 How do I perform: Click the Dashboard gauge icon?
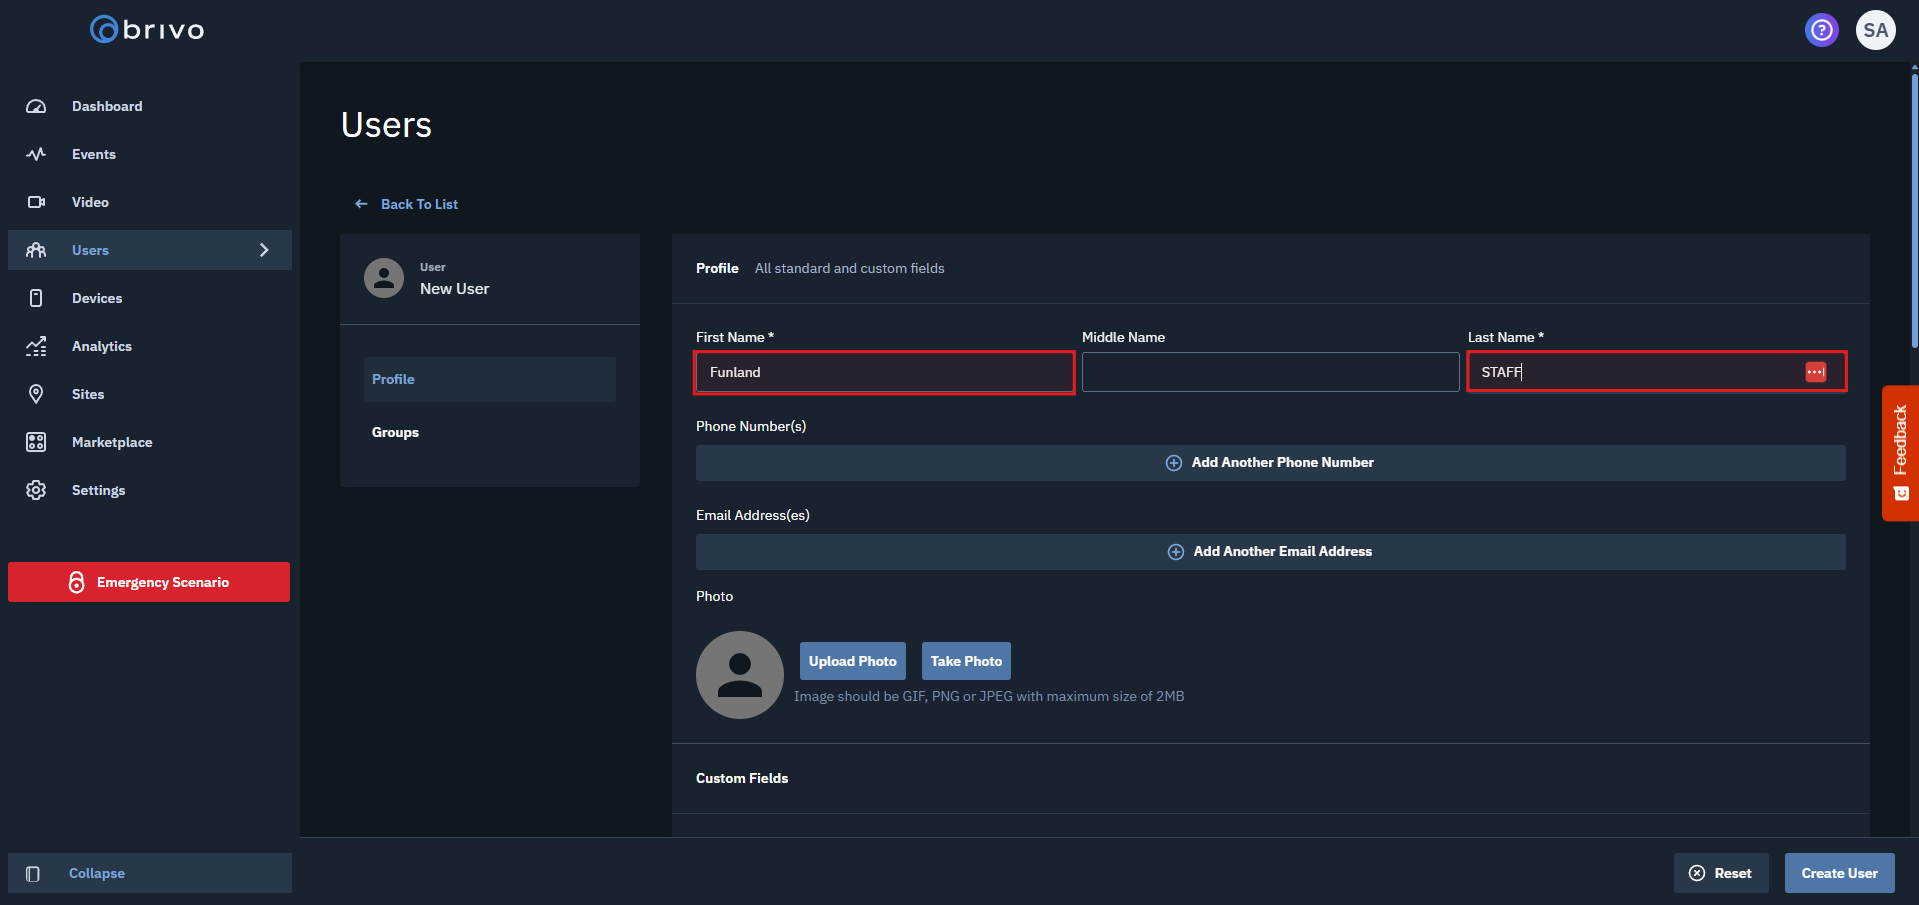tap(36, 106)
